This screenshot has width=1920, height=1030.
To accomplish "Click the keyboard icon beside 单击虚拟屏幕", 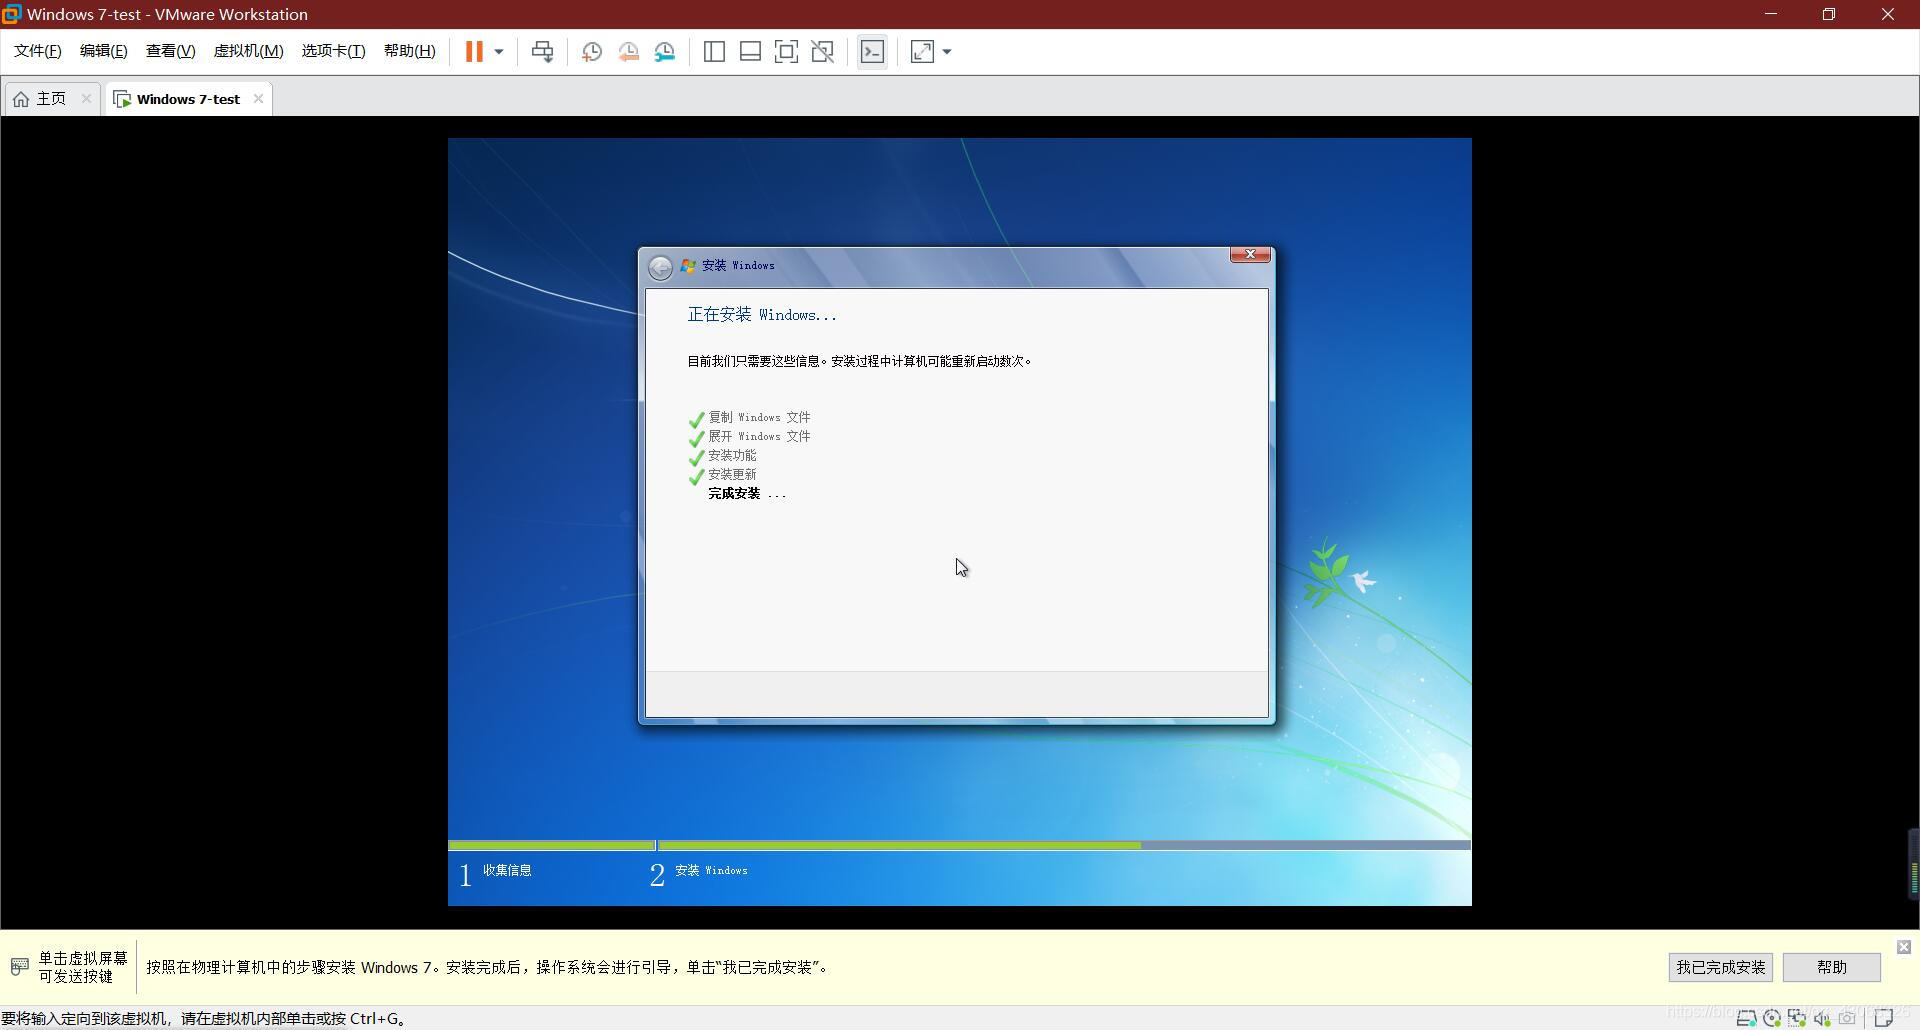I will (x=19, y=966).
